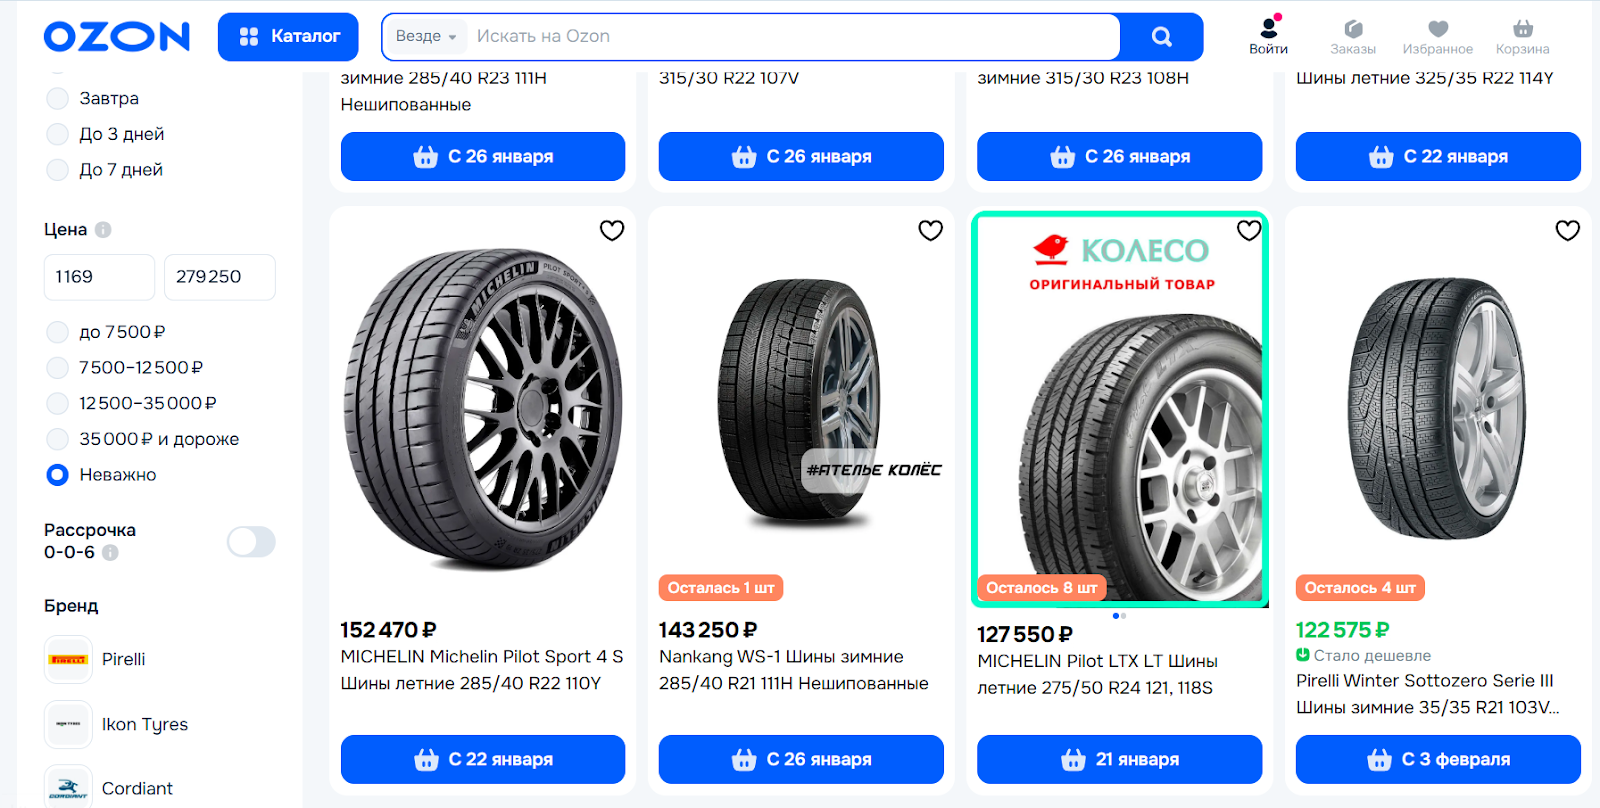Click the price info icon next to Цена
This screenshot has width=1600, height=808.
pyautogui.click(x=103, y=230)
